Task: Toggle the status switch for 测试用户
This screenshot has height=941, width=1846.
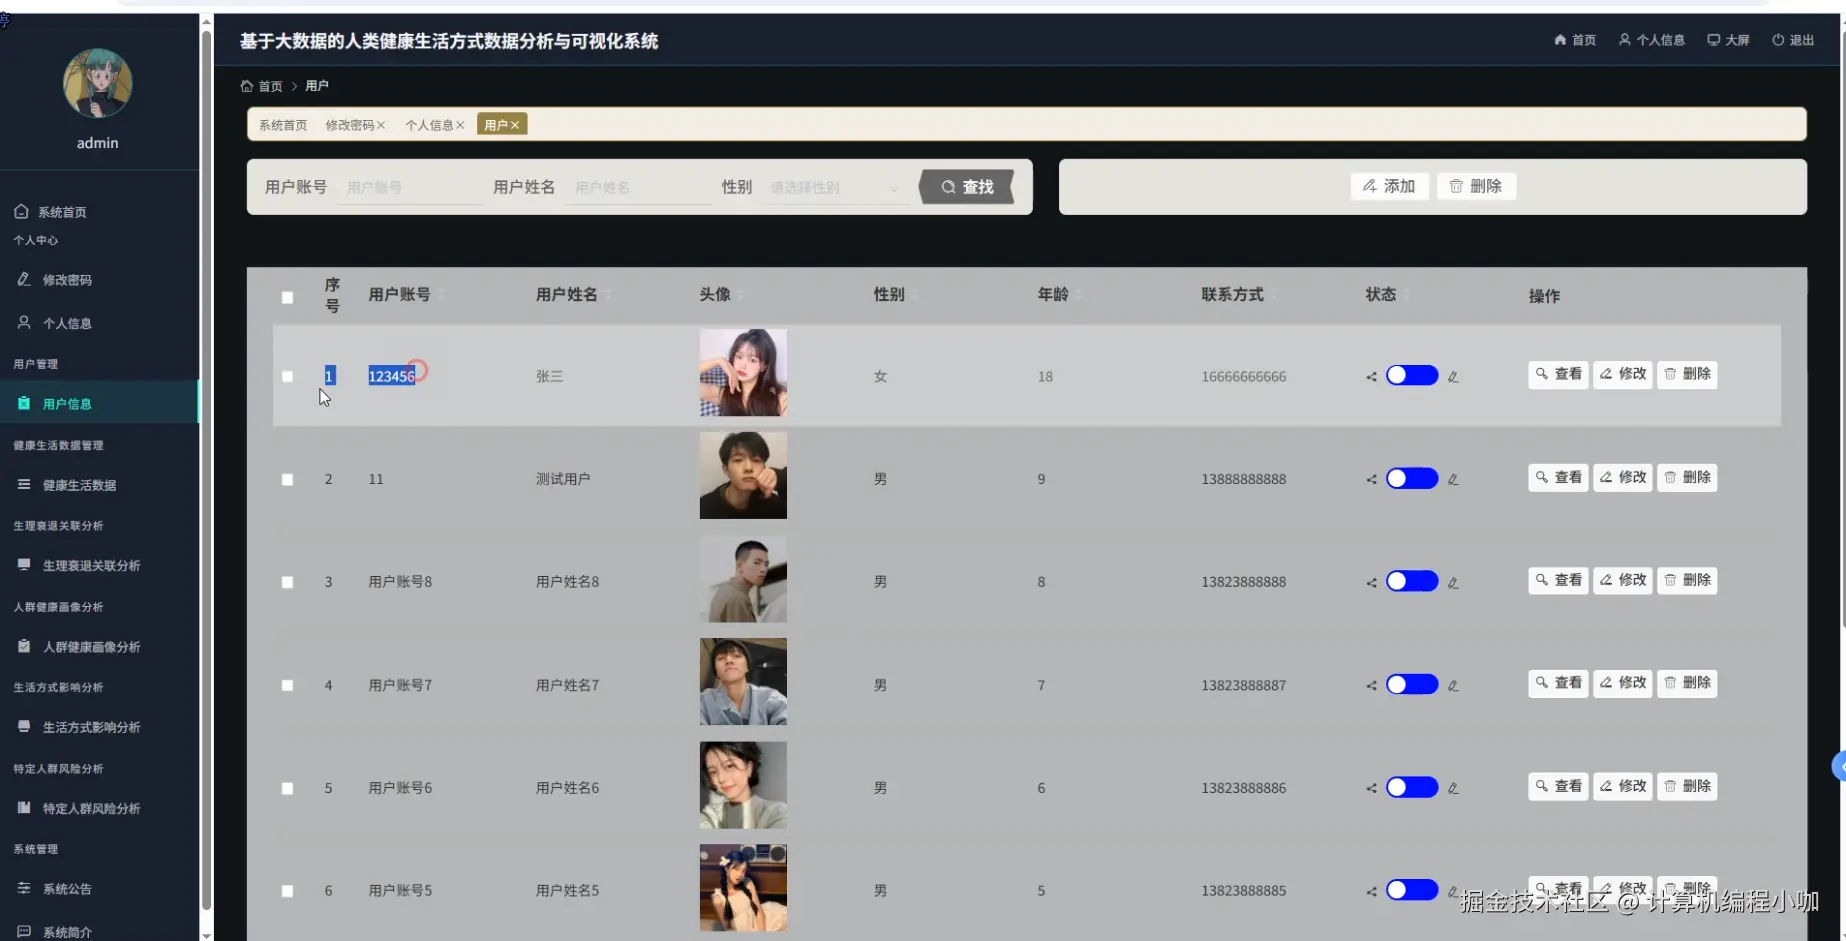Action: pos(1411,478)
